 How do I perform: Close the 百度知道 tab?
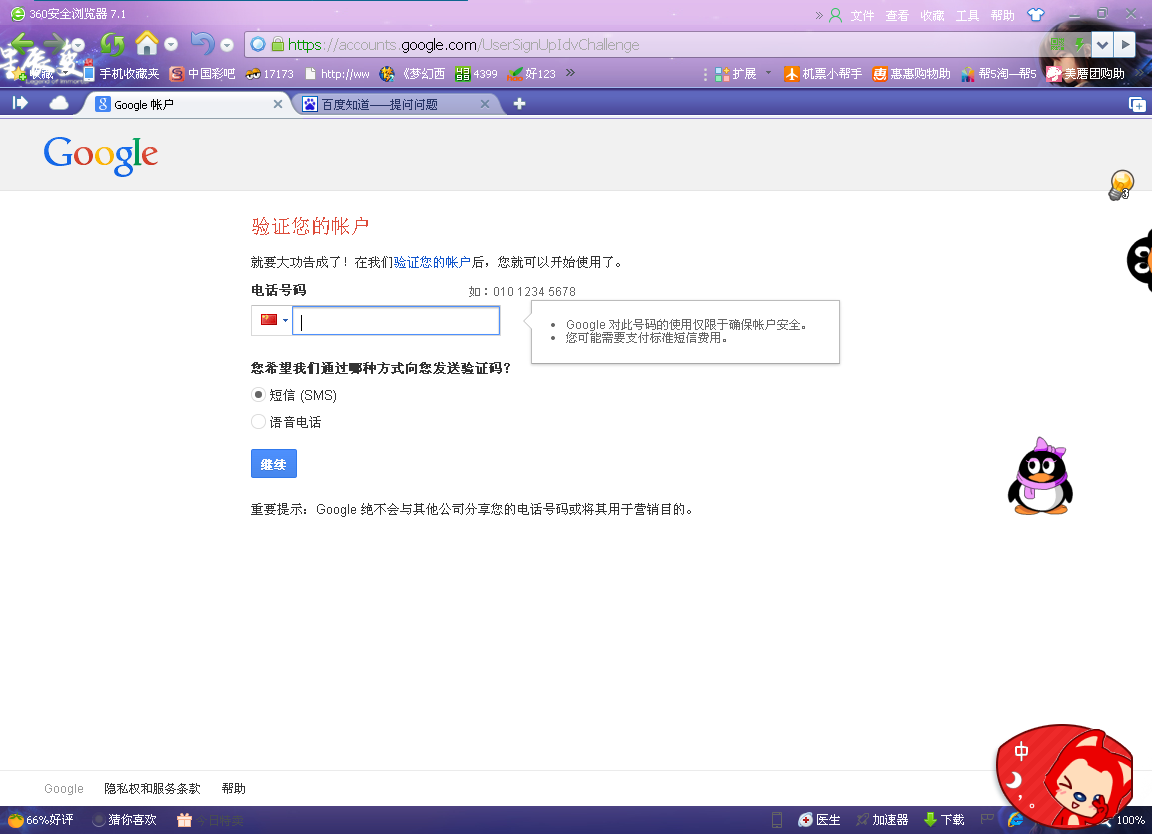485,104
